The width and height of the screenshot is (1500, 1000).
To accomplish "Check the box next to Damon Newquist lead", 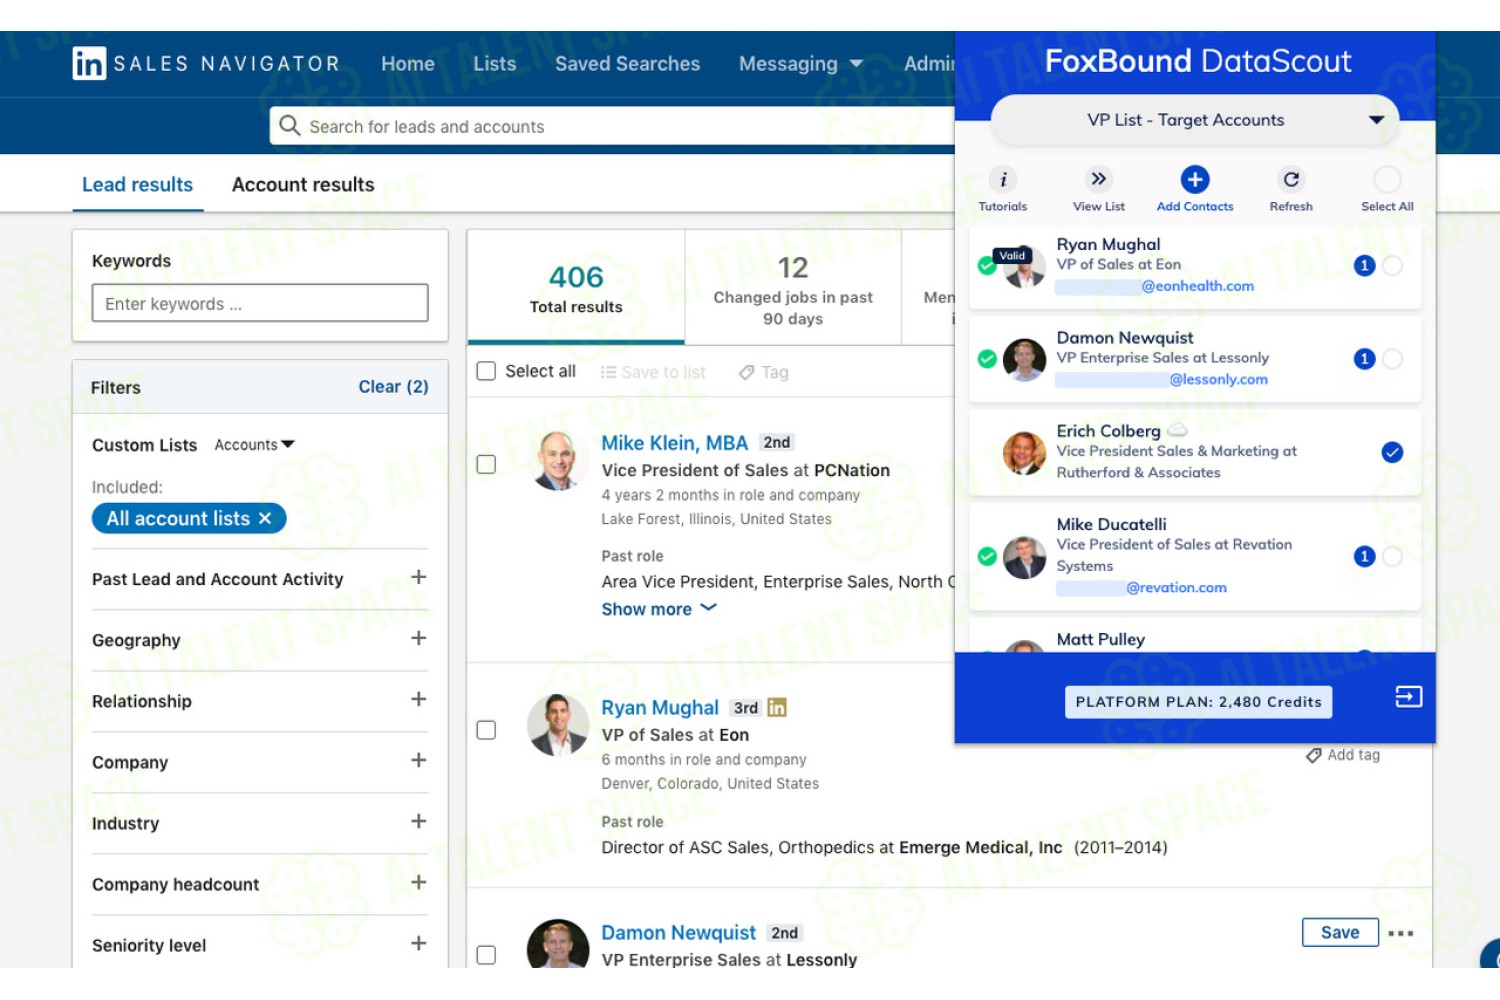I will pos(486,955).
